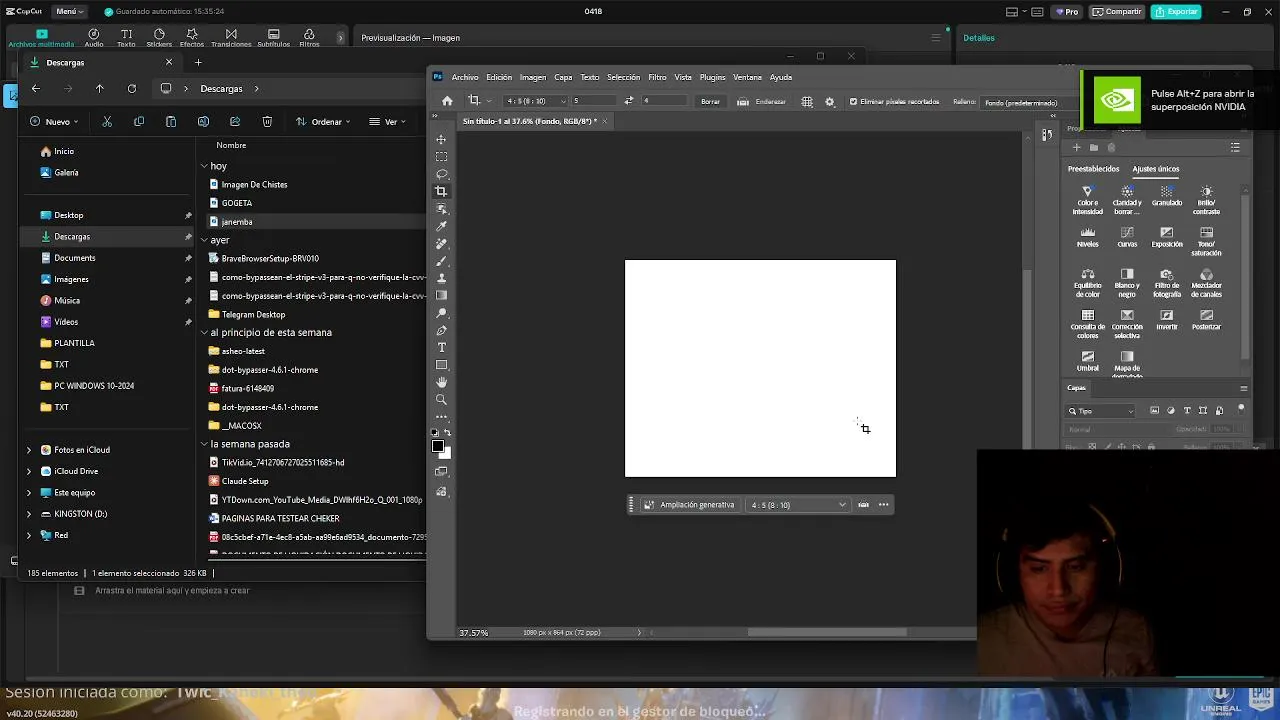
Task: Select the Gradient tool
Action: tap(441, 295)
